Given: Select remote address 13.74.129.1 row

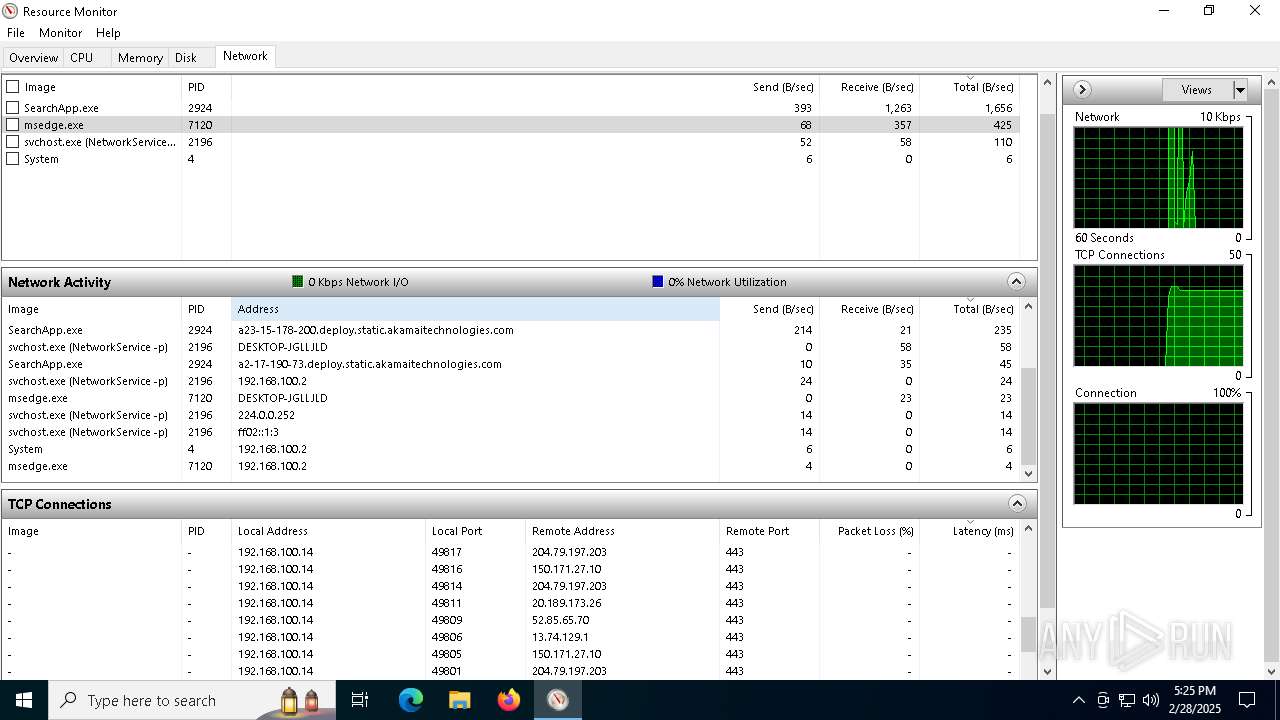Looking at the screenshot, I should point(511,637).
